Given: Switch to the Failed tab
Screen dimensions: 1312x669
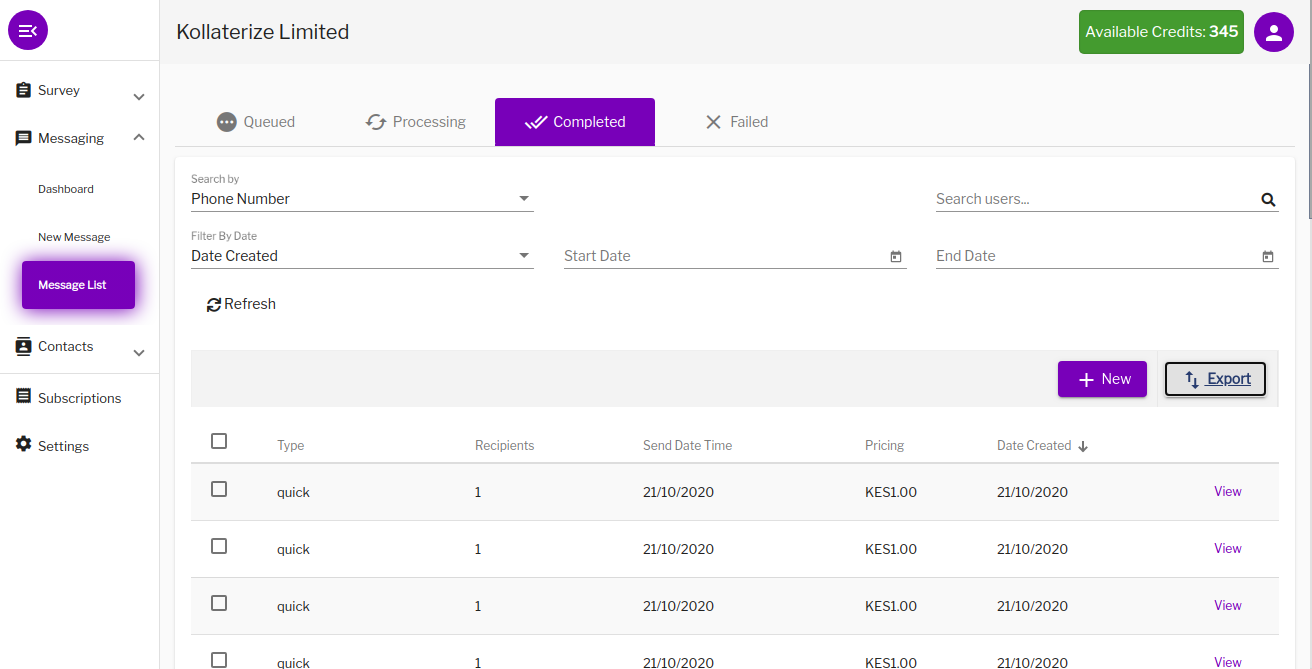Looking at the screenshot, I should 736,122.
